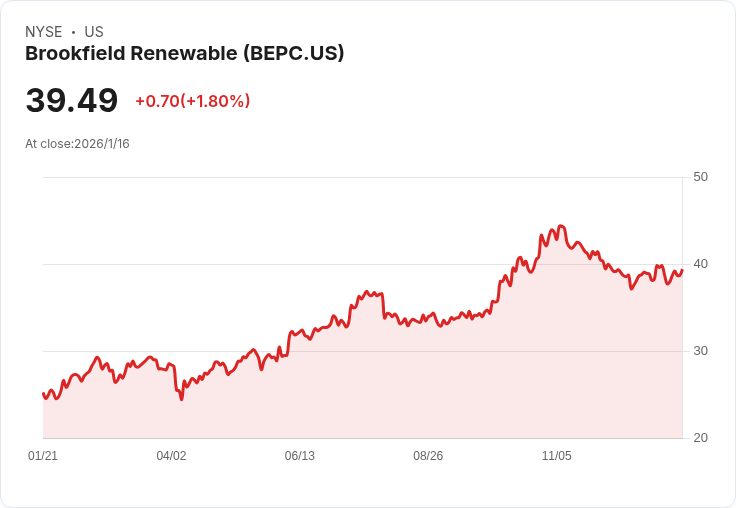736x508 pixels.
Task: Click the 20 y-axis price label
Action: [x=700, y=438]
